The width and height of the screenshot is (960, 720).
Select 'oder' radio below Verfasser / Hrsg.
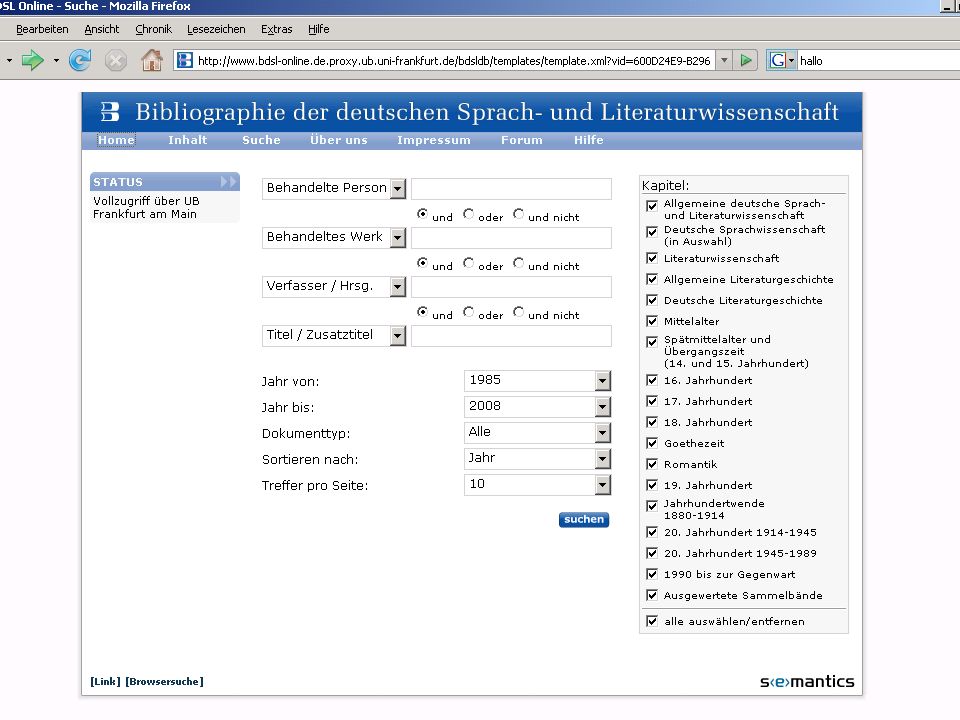tap(468, 312)
